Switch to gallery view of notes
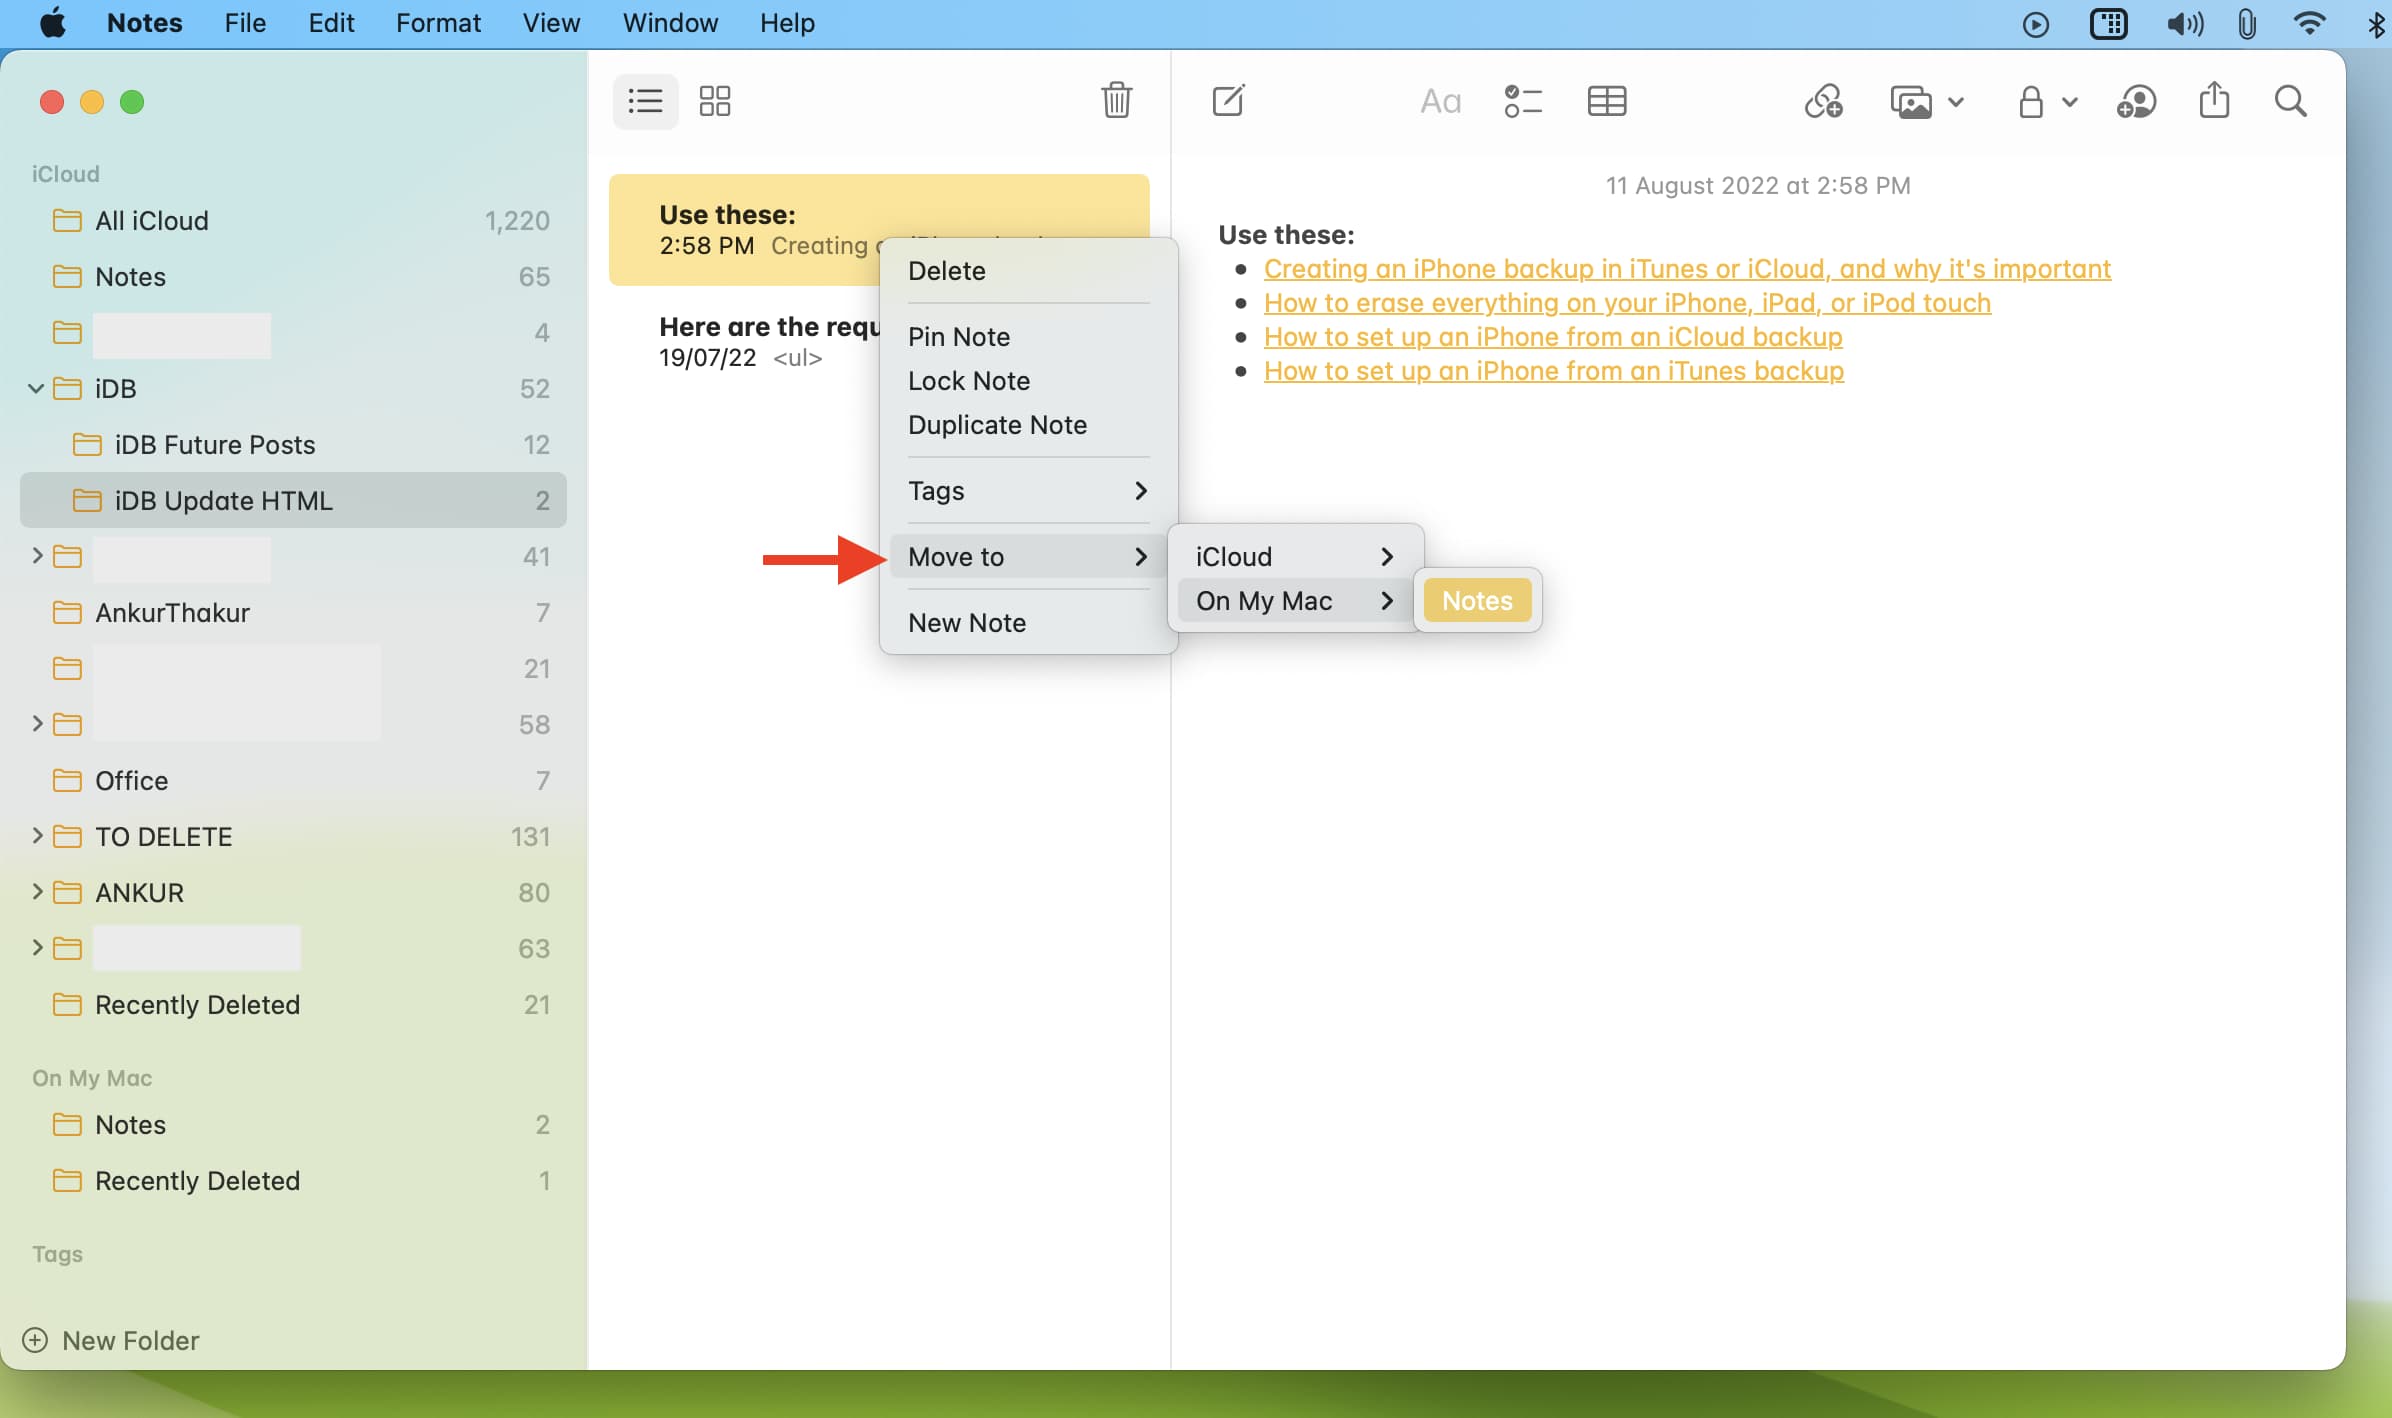This screenshot has height=1418, width=2392. [715, 101]
